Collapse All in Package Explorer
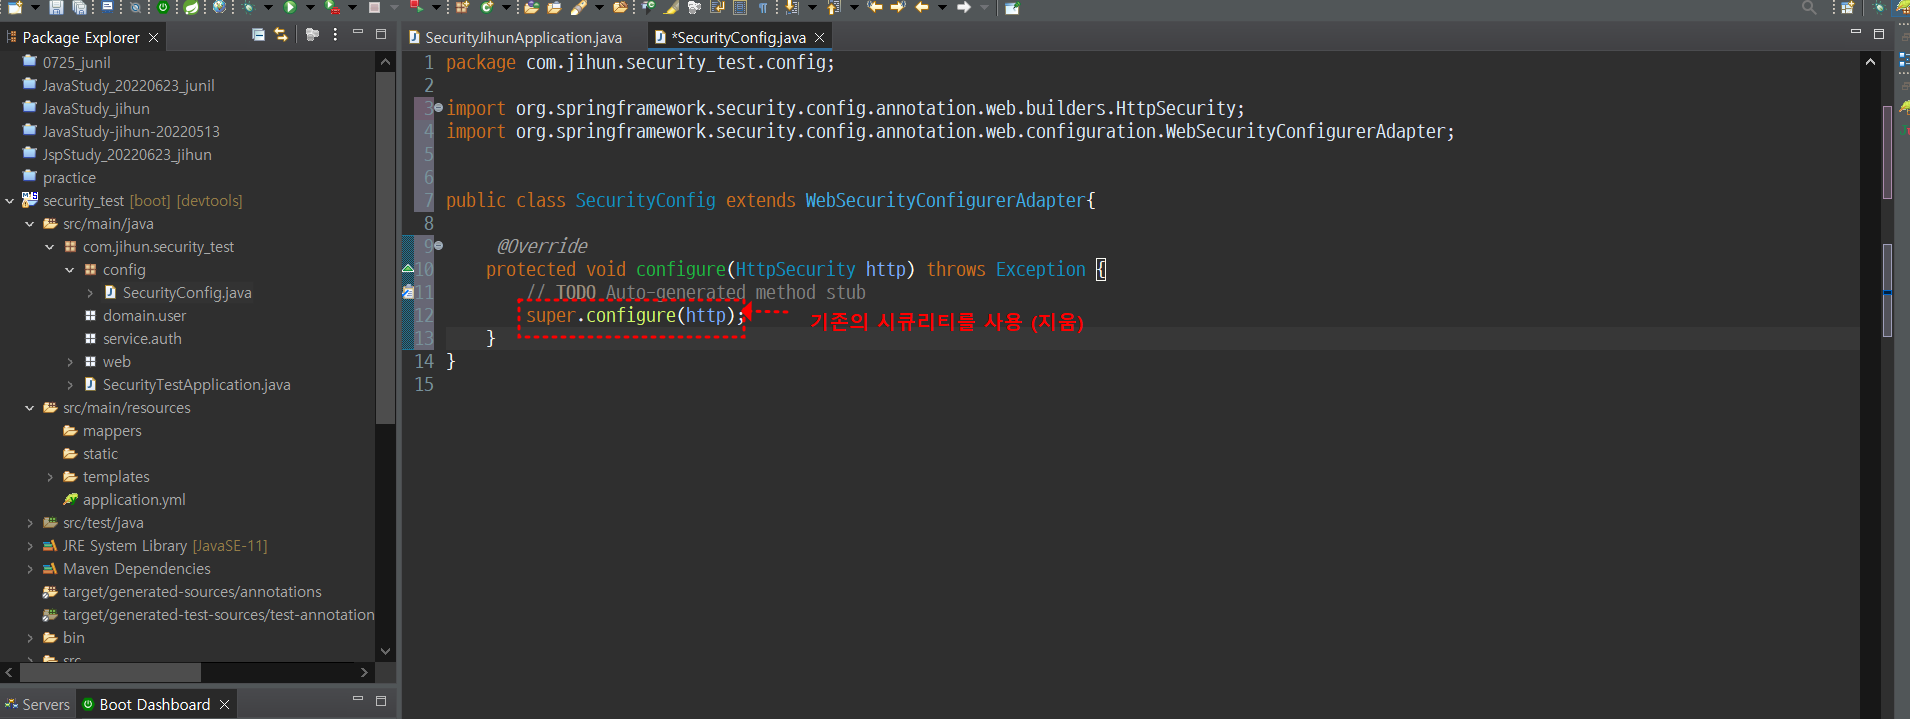 (x=258, y=34)
